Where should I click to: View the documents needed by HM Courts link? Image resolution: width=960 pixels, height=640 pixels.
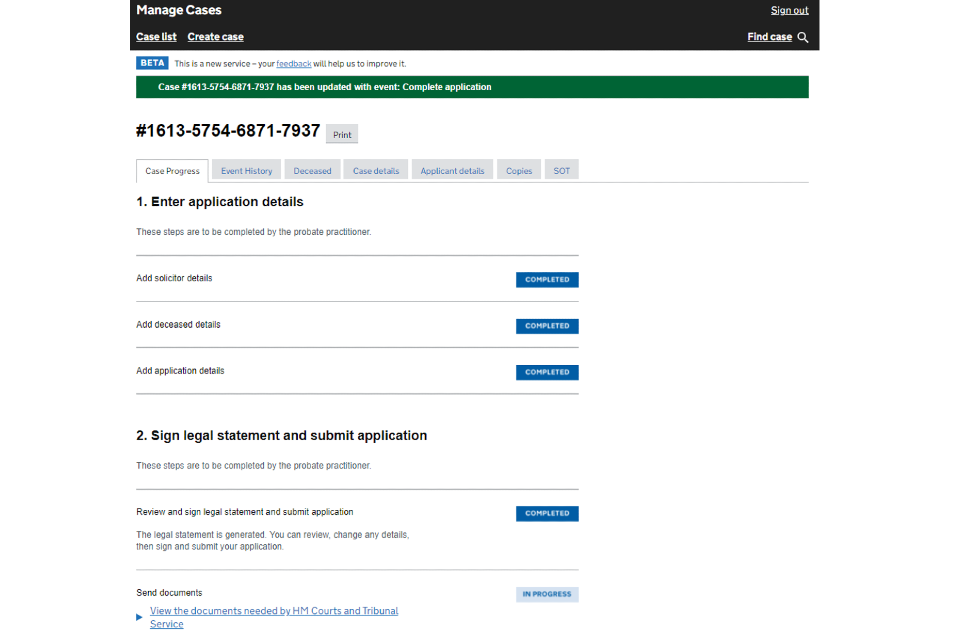(274, 617)
